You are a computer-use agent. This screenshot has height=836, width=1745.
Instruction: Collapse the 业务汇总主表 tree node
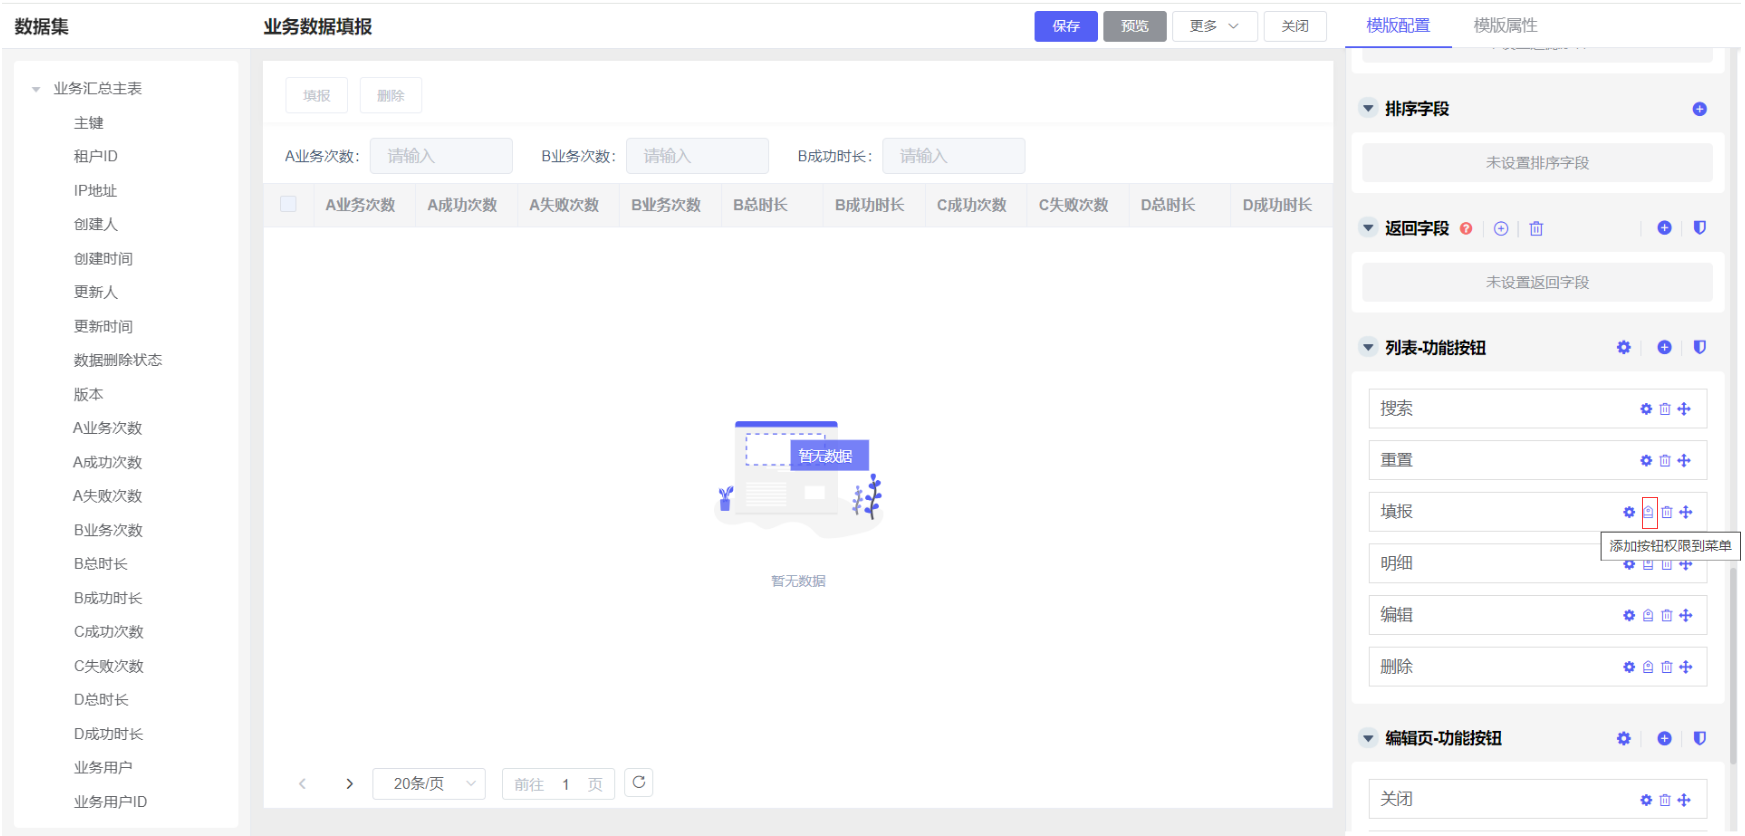point(36,89)
